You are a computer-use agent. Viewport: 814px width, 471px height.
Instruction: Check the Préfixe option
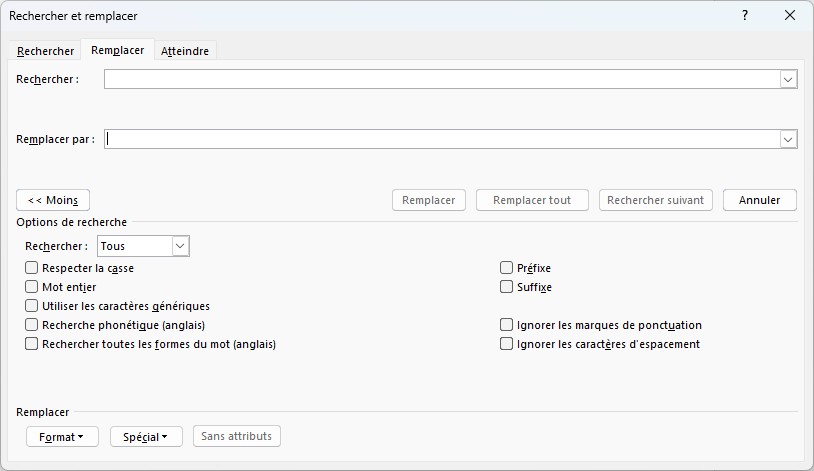pyautogui.click(x=506, y=268)
